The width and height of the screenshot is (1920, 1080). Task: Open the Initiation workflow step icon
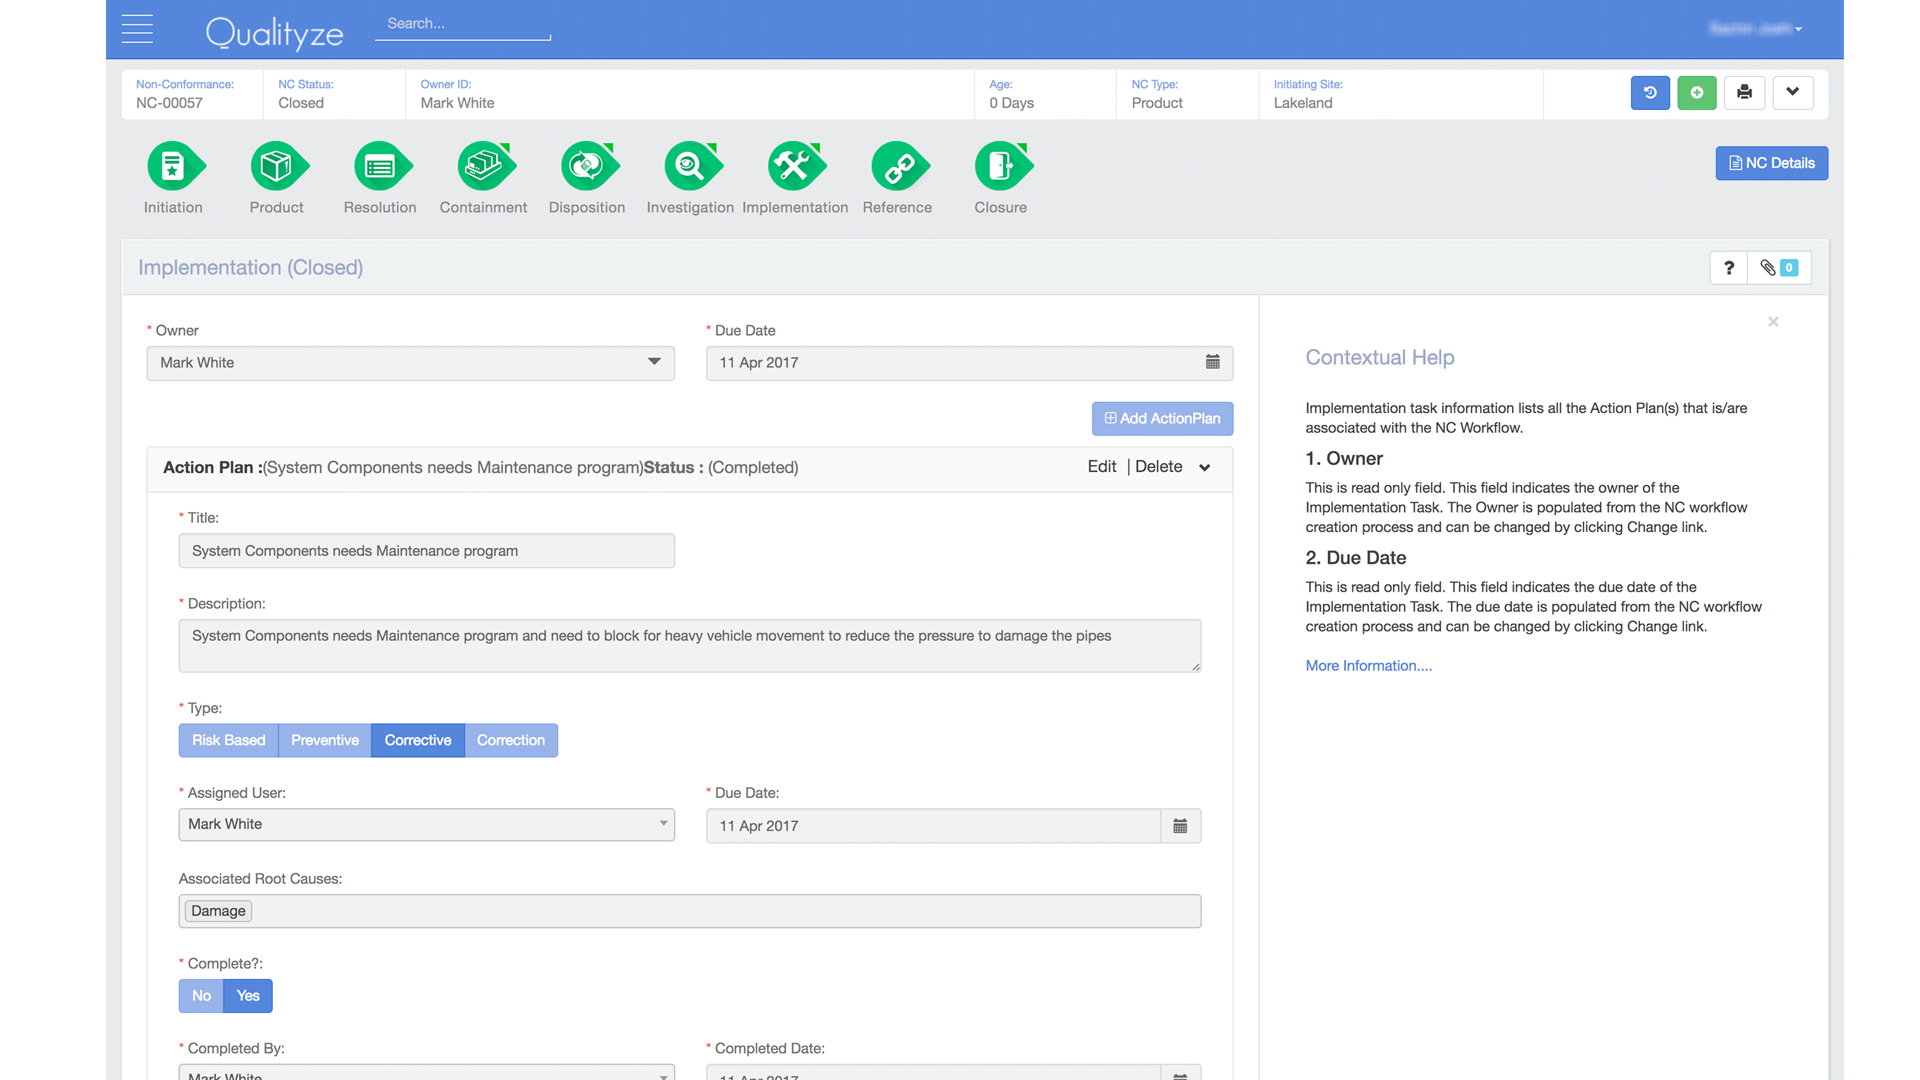[x=174, y=166]
